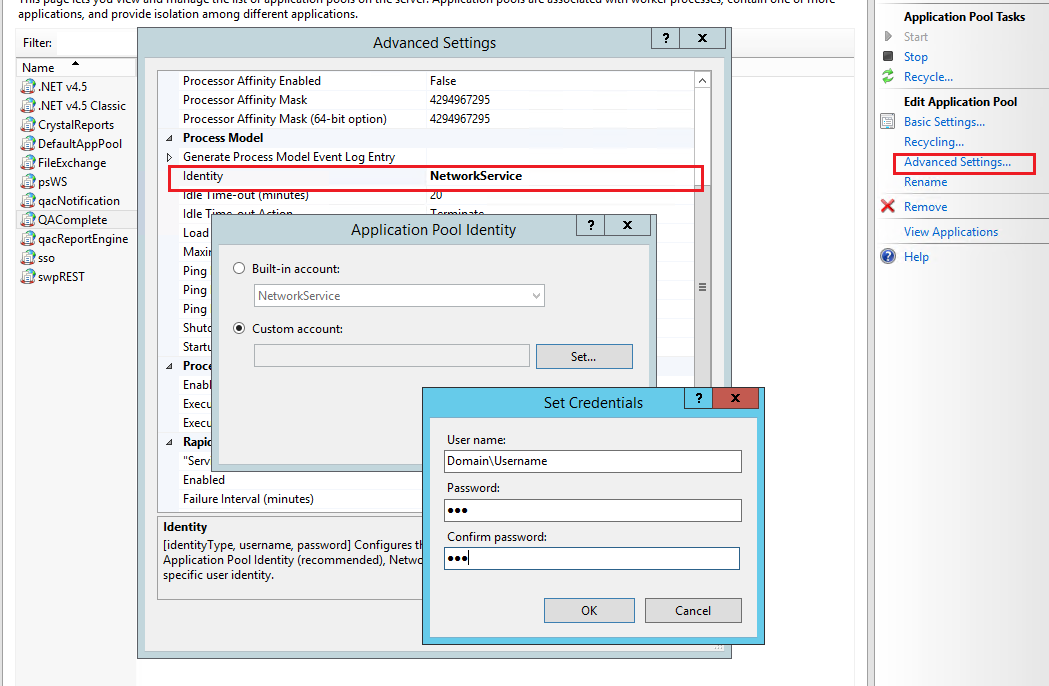Select the DefaultAppPool gear icon
The width and height of the screenshot is (1049, 686).
[x=25, y=143]
